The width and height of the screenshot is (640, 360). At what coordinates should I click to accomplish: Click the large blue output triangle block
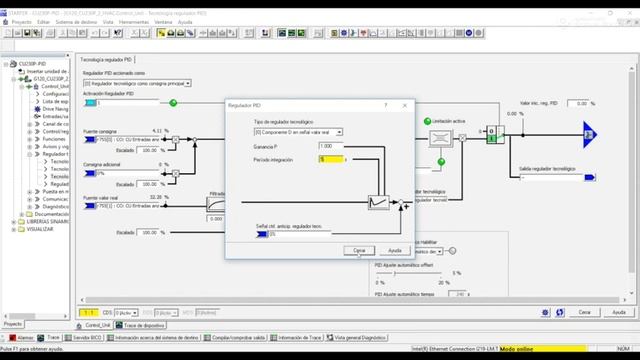[x=590, y=135]
